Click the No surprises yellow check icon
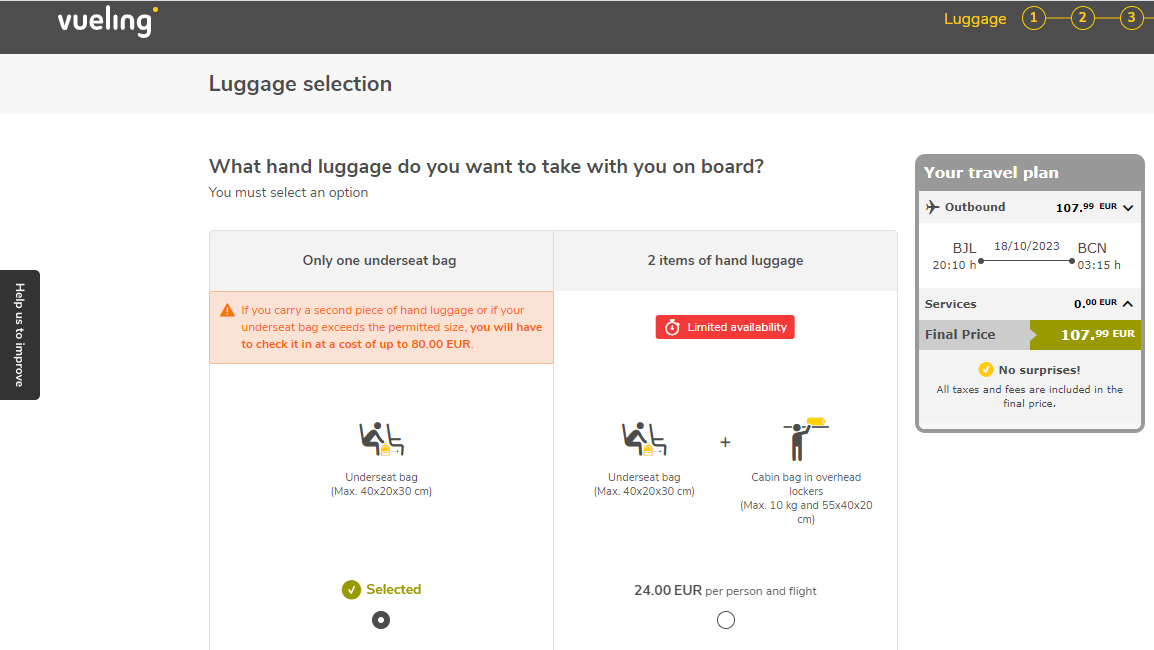Screen dimensions: 1154x650 click(x=985, y=370)
